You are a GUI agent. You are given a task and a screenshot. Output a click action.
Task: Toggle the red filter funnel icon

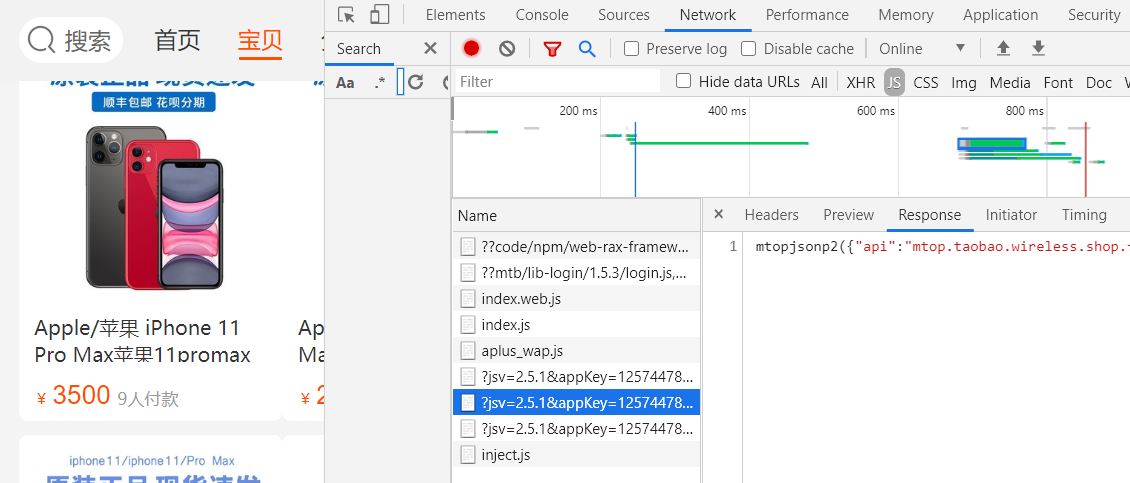click(x=552, y=48)
